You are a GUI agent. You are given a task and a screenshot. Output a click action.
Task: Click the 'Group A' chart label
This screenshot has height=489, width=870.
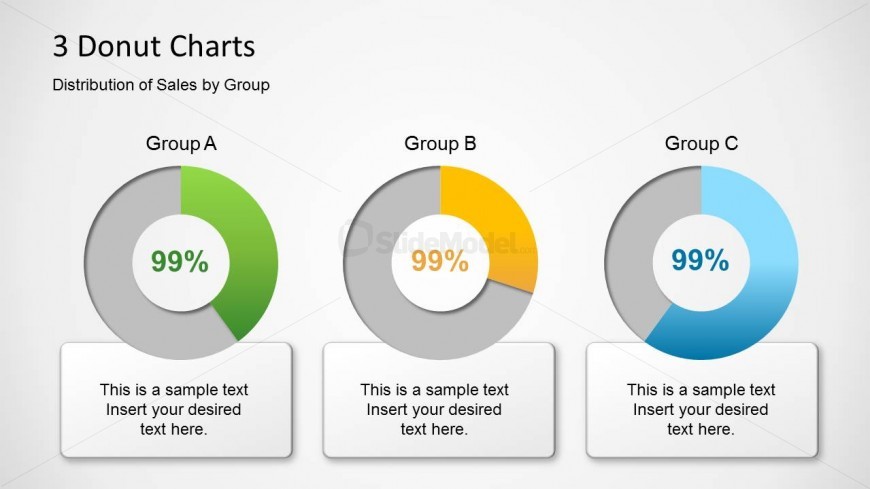point(181,144)
